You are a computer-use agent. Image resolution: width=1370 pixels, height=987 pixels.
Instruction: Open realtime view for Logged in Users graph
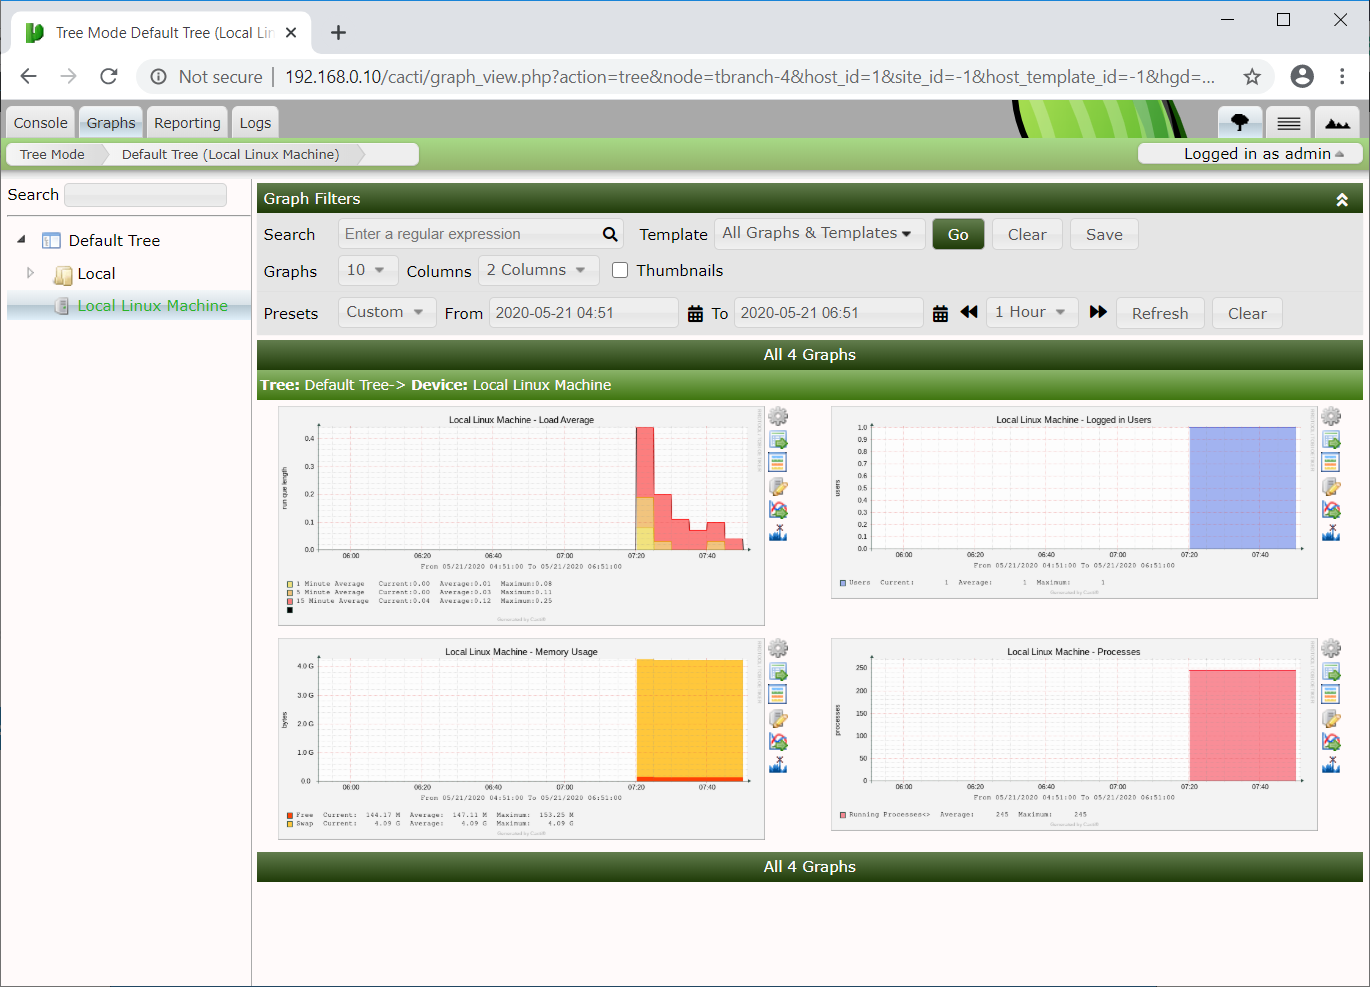tap(1331, 510)
